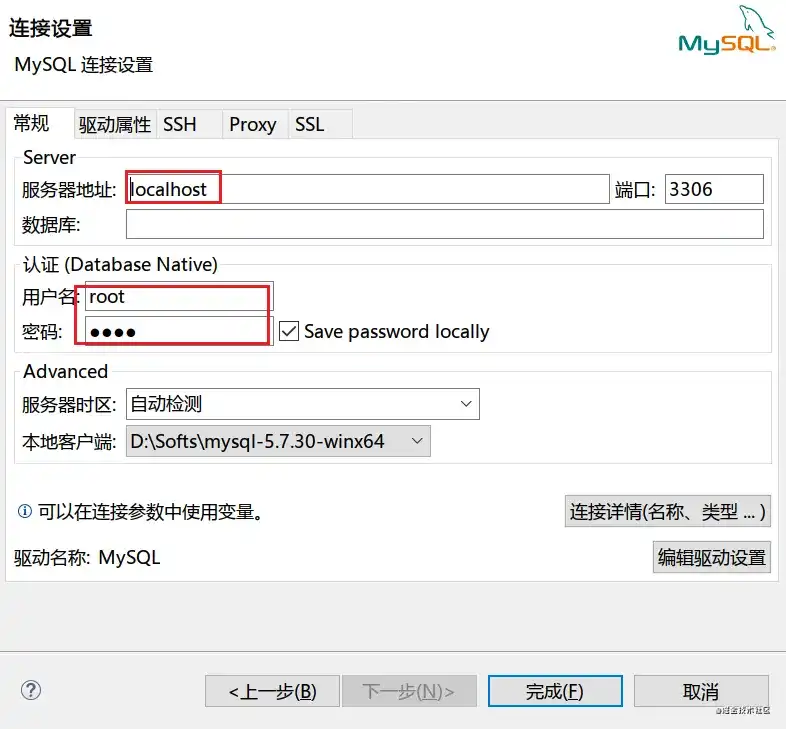Switch to the 驱动属性 tab
This screenshot has width=786, height=729.
115,124
